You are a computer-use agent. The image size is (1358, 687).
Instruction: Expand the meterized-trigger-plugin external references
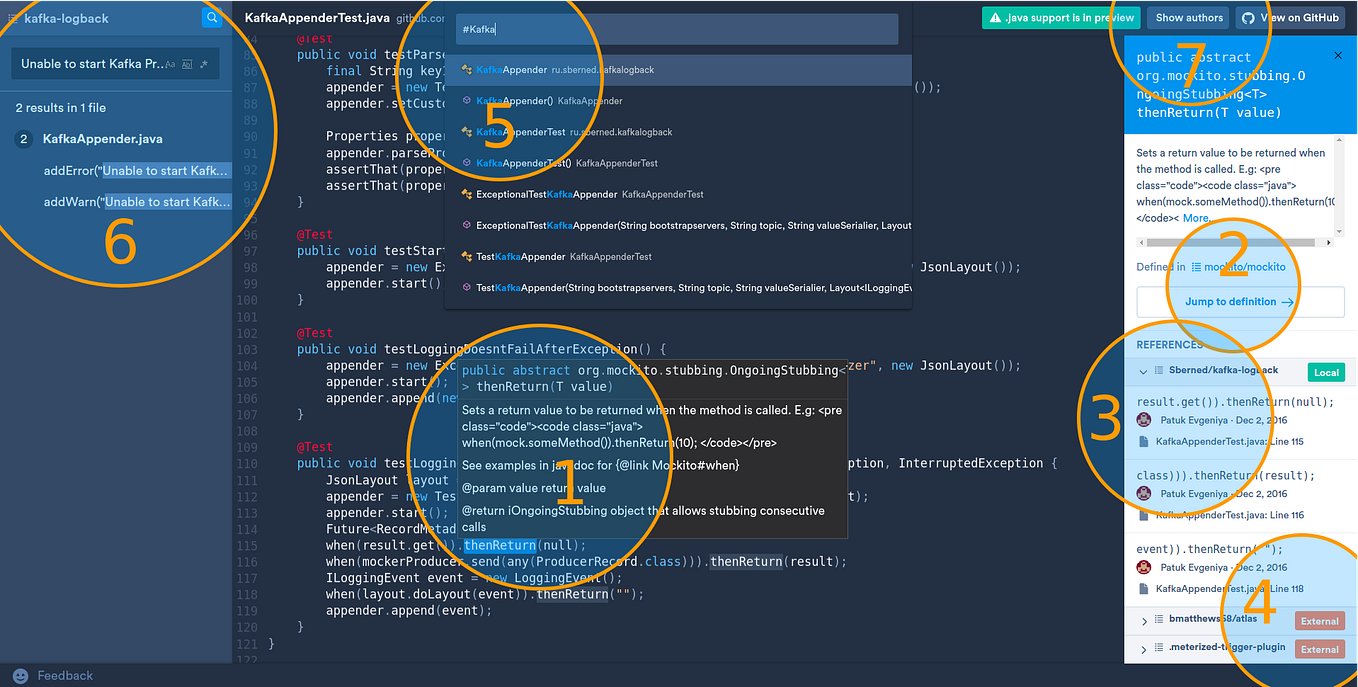tap(1146, 647)
